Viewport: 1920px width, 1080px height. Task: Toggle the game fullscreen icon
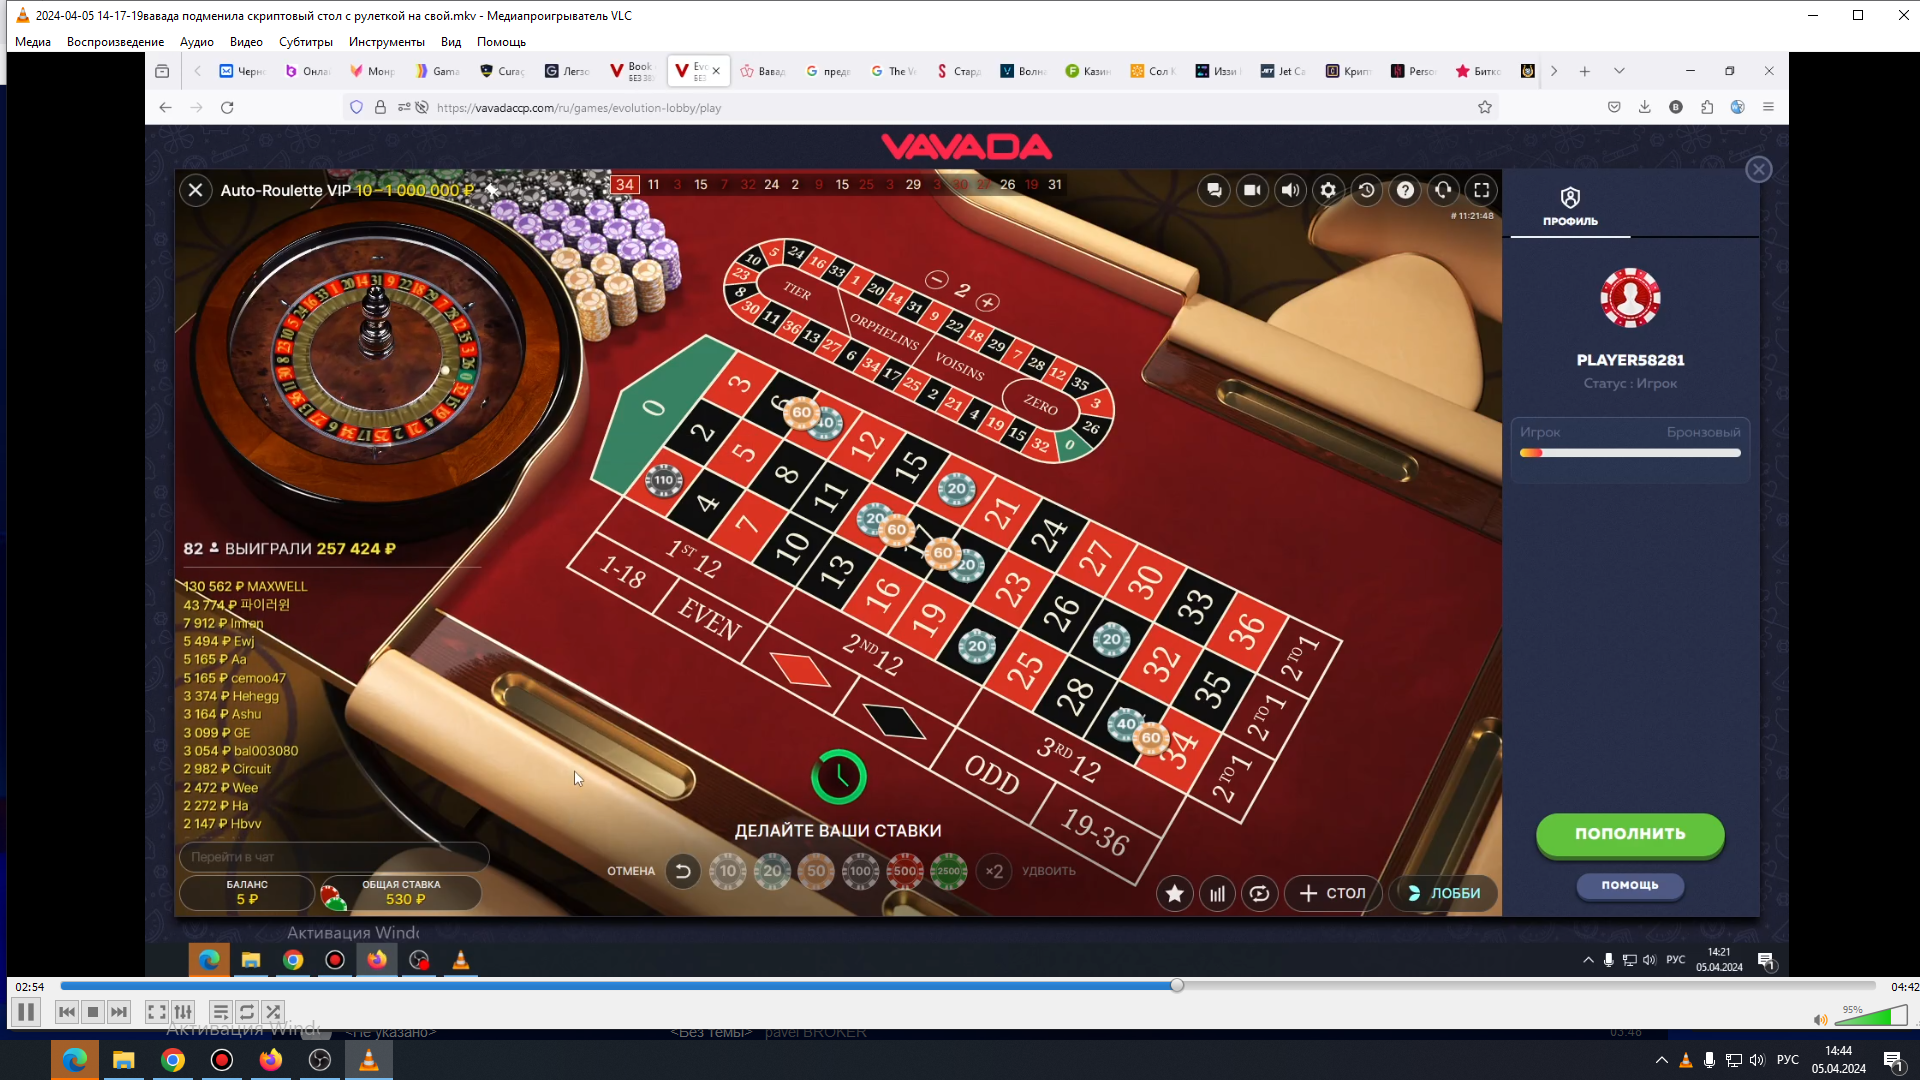pos(1482,190)
